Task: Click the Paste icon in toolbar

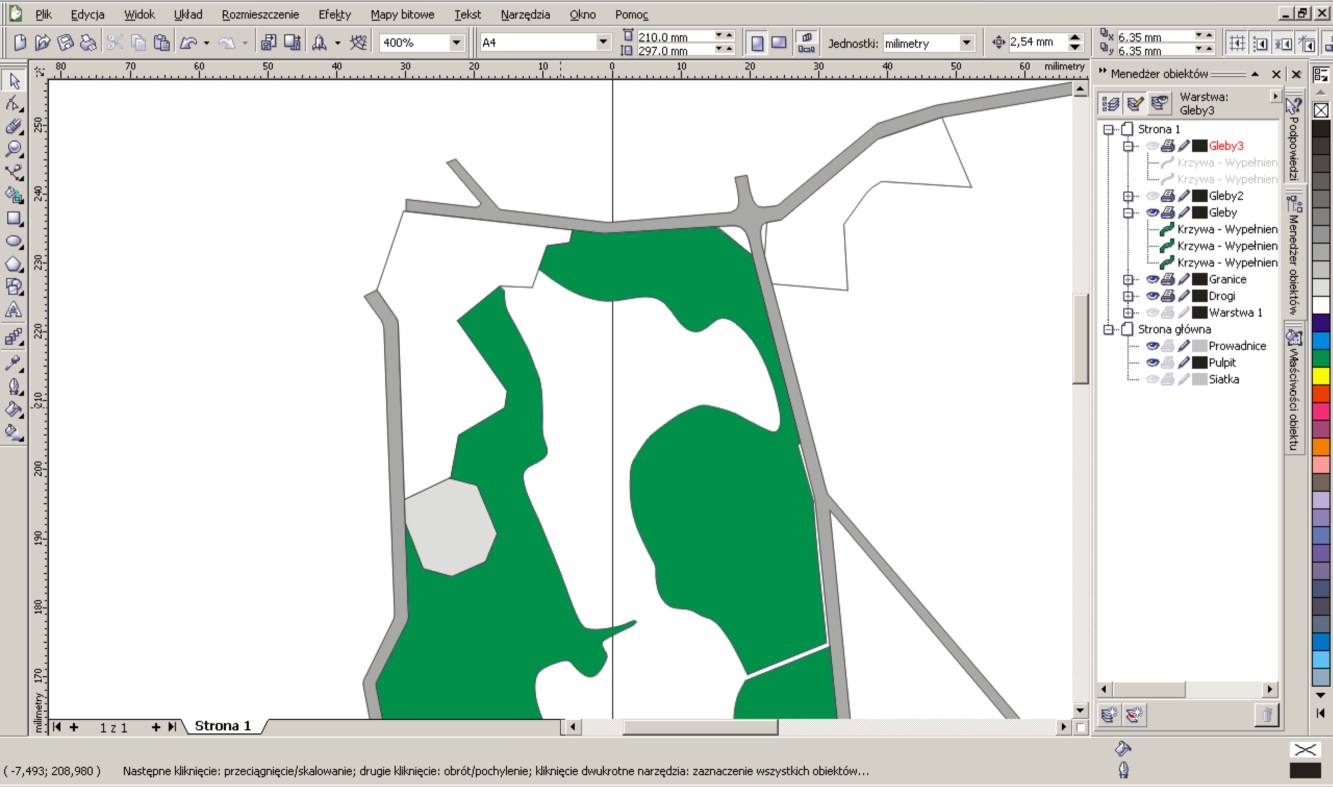Action: (x=161, y=43)
